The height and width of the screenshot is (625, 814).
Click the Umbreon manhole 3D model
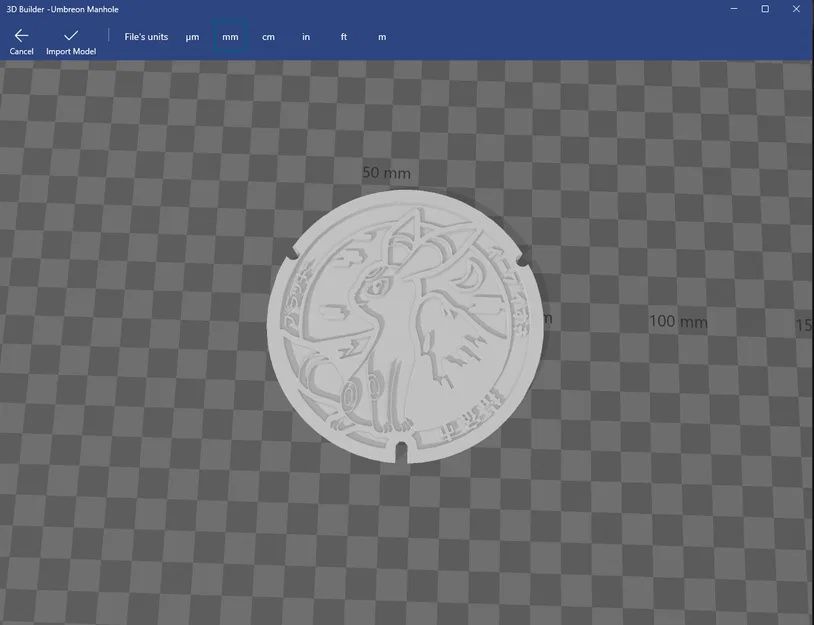tap(405, 327)
